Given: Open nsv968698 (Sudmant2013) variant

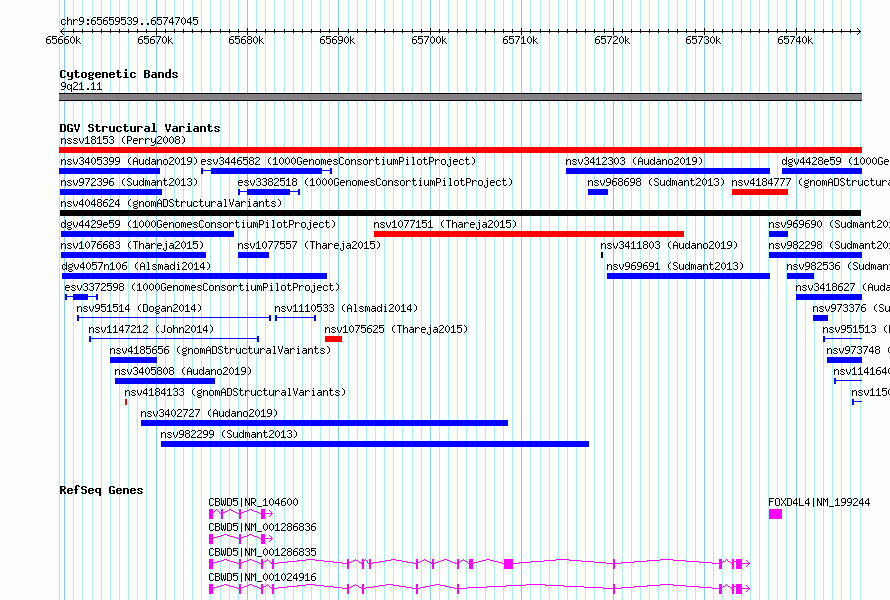Looking at the screenshot, I should tap(656, 182).
